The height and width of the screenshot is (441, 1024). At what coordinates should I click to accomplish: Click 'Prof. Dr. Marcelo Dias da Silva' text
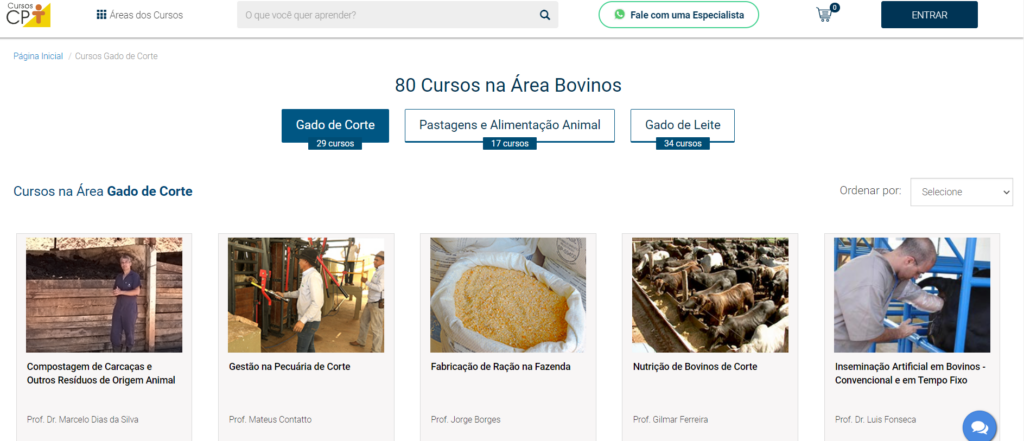[x=82, y=419]
